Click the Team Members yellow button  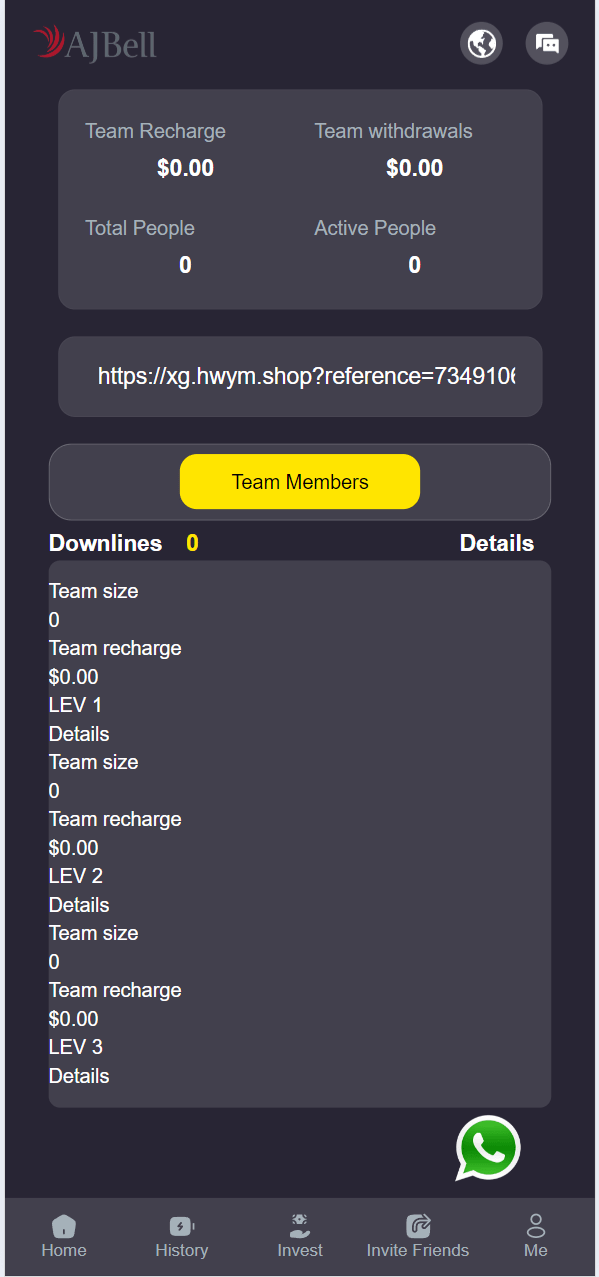300,482
